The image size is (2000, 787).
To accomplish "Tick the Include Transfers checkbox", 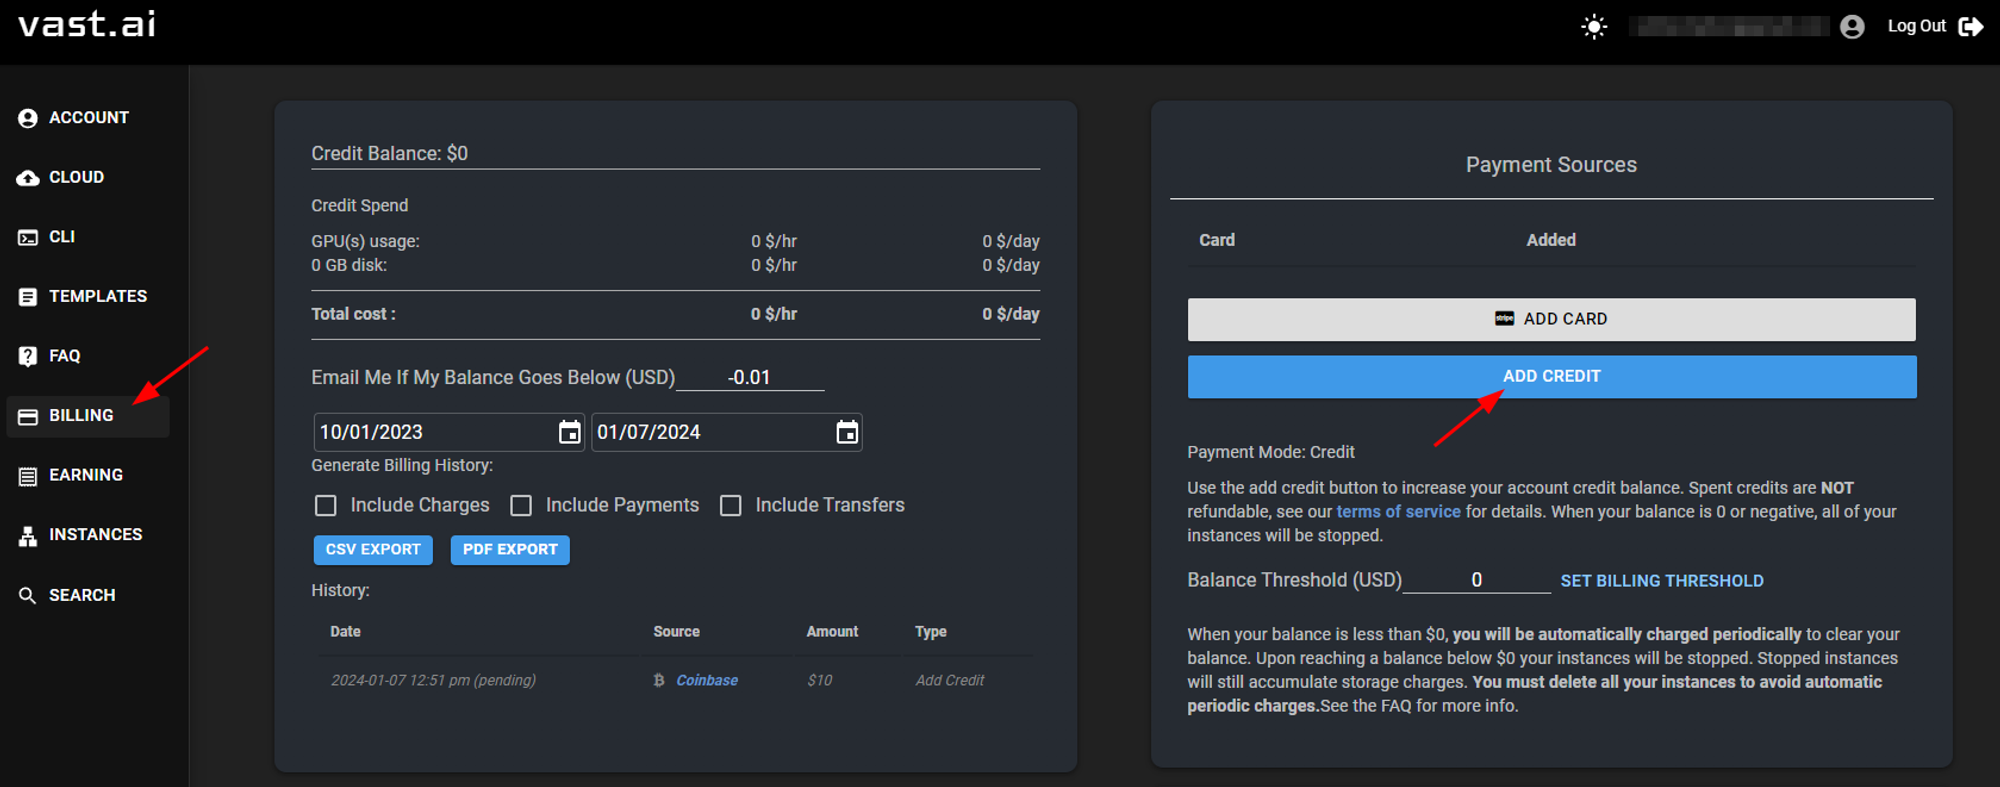I will (x=731, y=506).
